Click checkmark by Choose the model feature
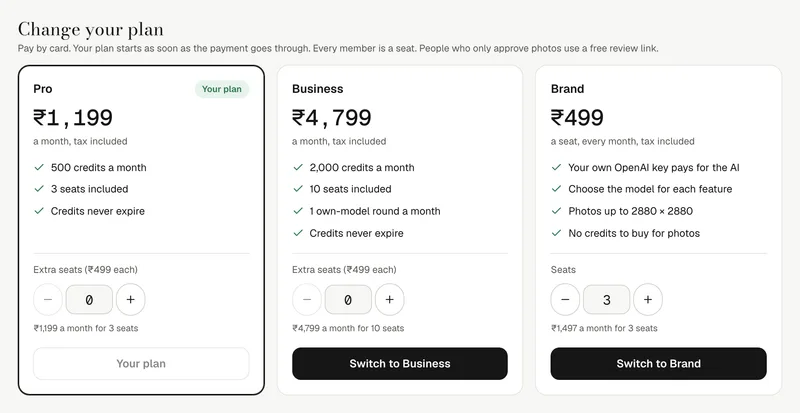Image resolution: width=800 pixels, height=413 pixels. pyautogui.click(x=557, y=189)
